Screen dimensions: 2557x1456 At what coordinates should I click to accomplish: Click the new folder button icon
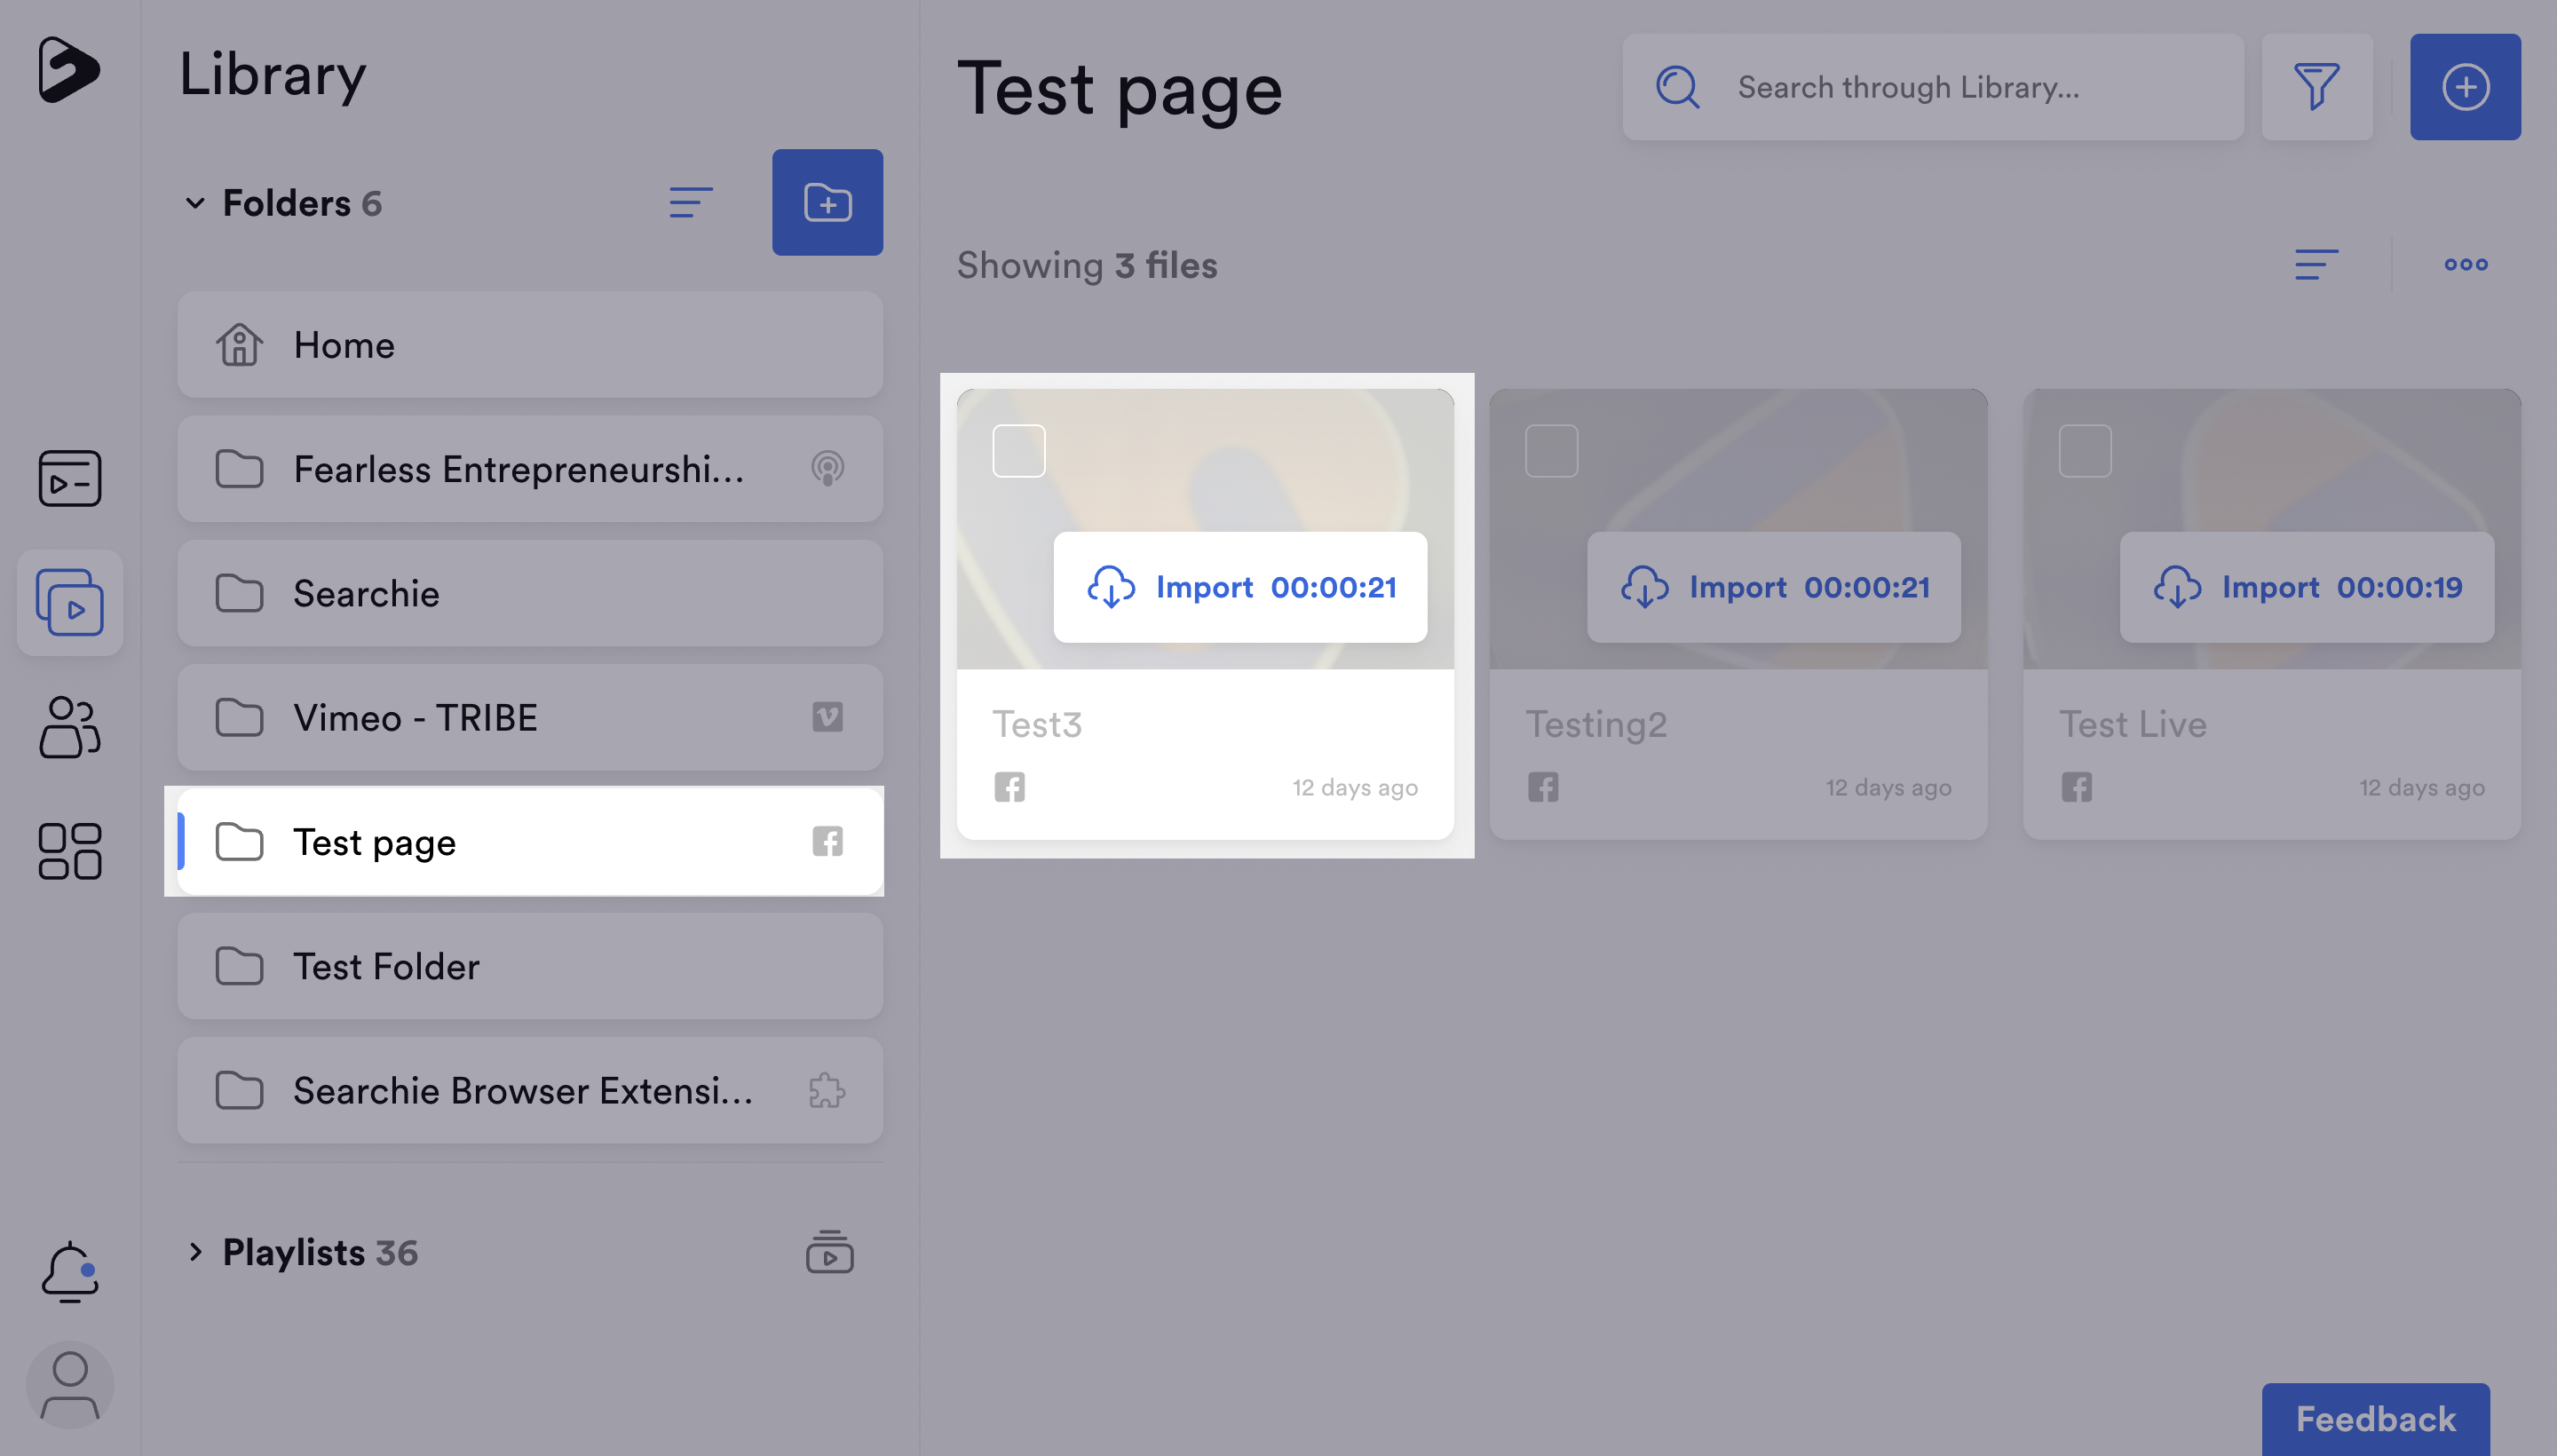(x=827, y=202)
